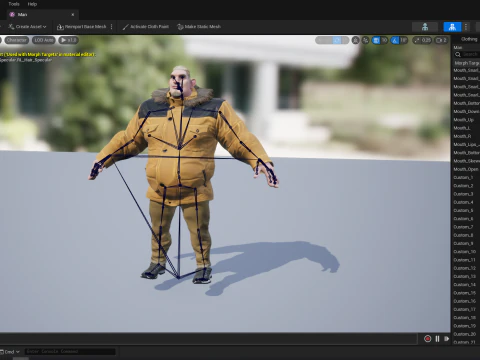Screen dimensions: 480x360
Task: Select the Custom_19 morph target
Action: pyautogui.click(x=466, y=326)
